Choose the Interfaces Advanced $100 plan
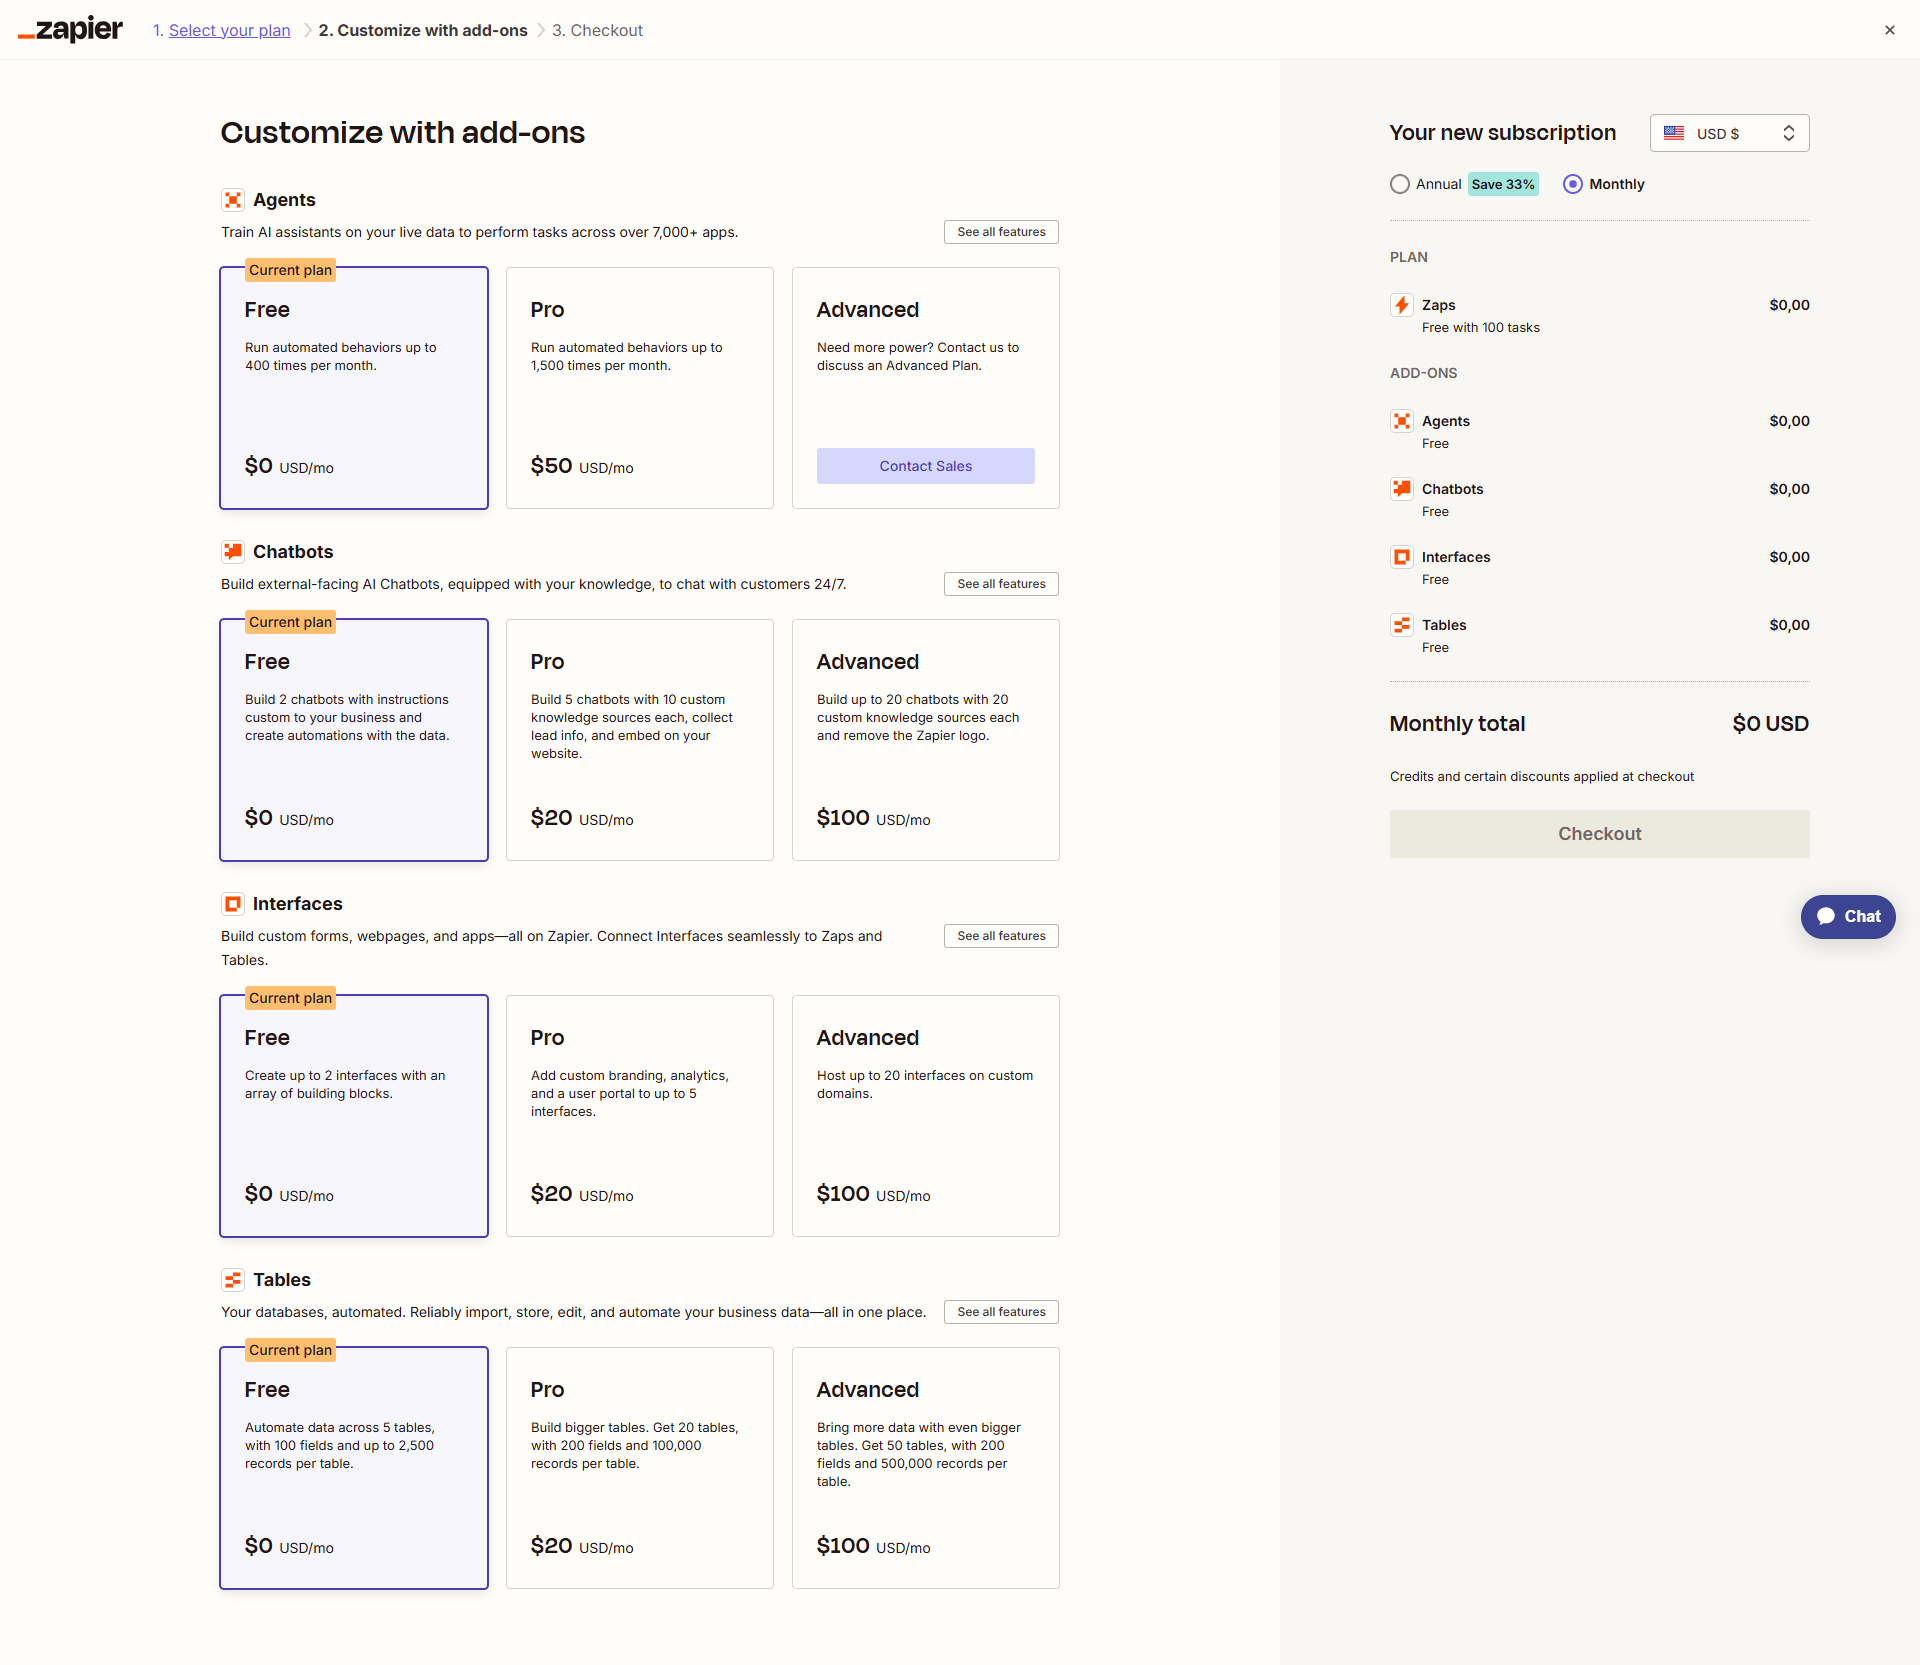 926,1116
